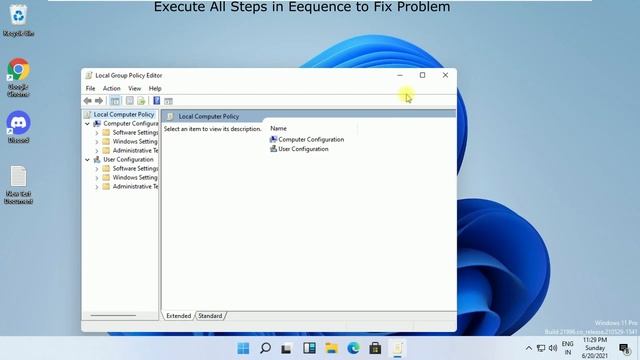
Task: Collapse the Computer Configuration tree node
Action: point(87,123)
